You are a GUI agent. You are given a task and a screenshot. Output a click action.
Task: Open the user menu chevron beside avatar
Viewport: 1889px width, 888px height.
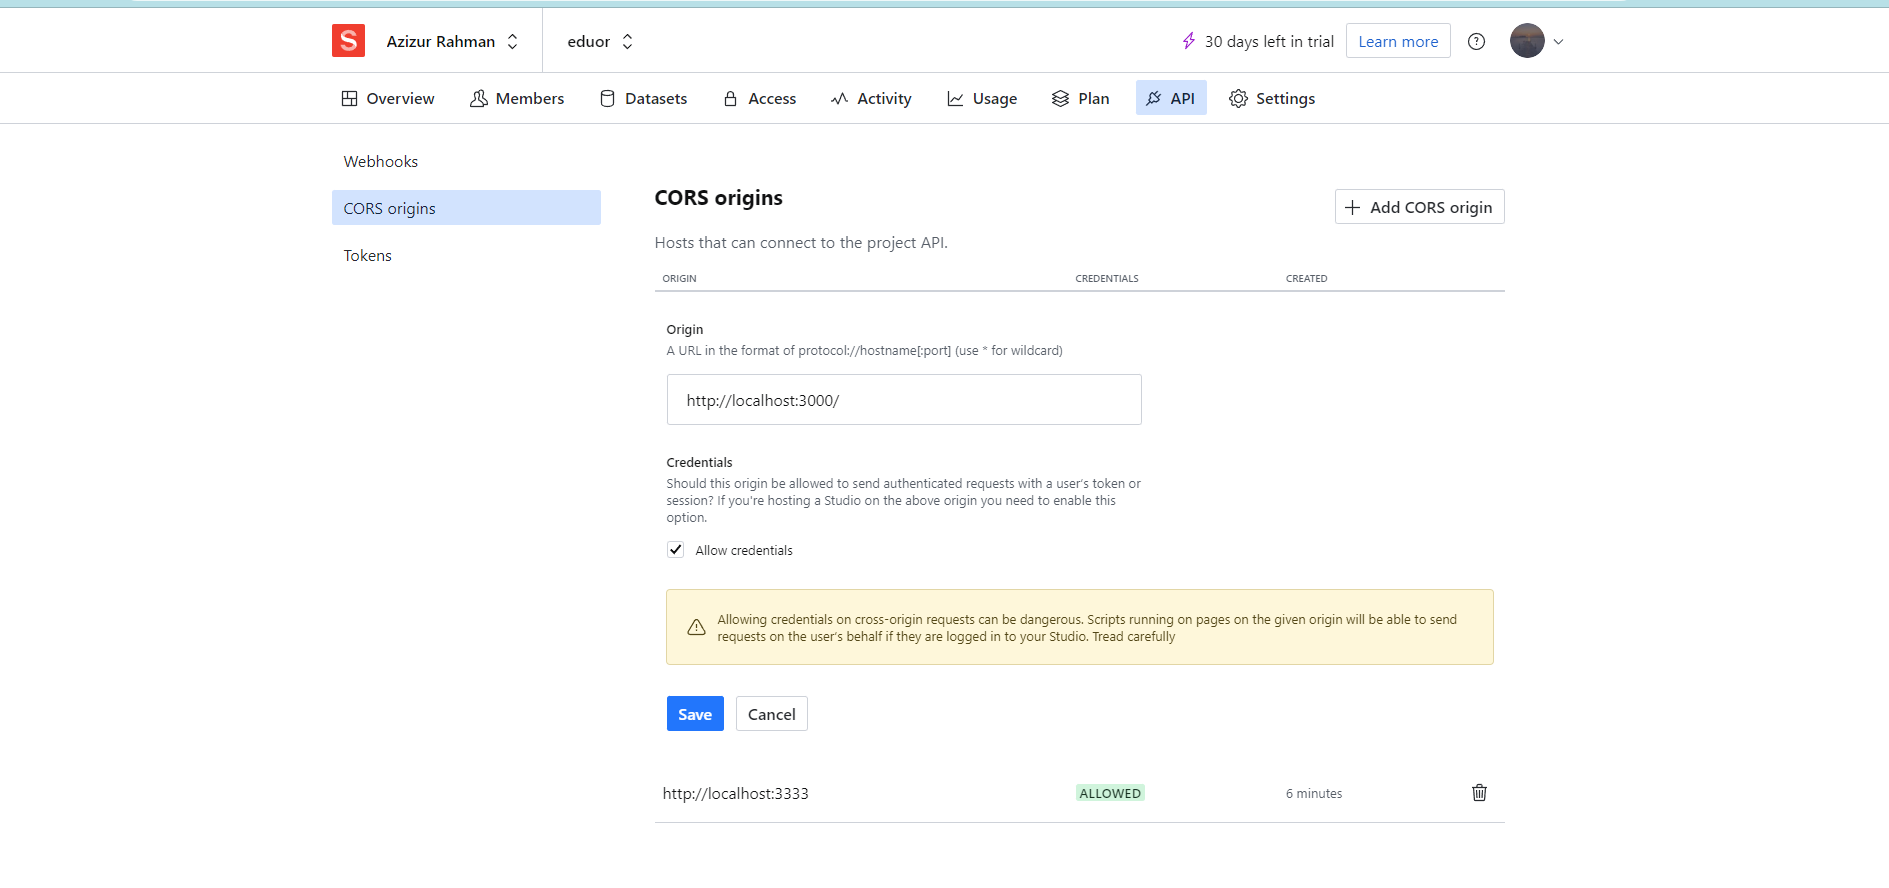coord(1558,41)
